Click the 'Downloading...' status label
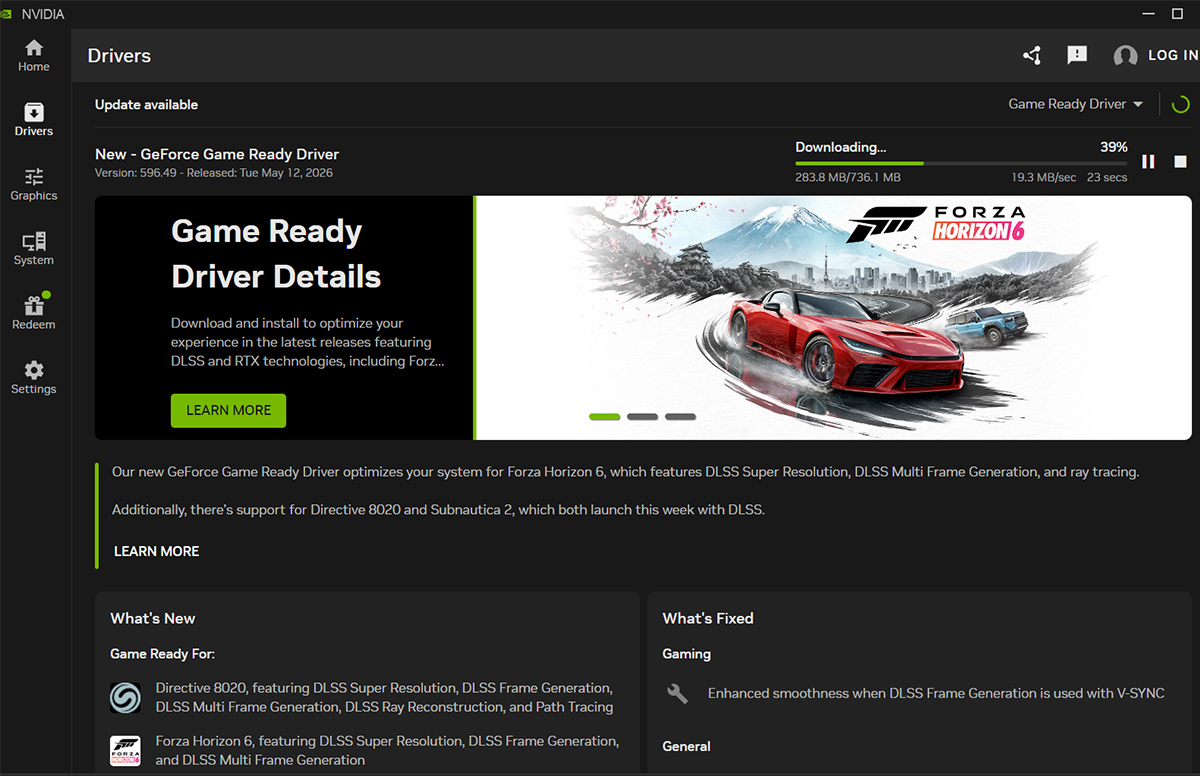The width and height of the screenshot is (1200, 776). pos(841,147)
